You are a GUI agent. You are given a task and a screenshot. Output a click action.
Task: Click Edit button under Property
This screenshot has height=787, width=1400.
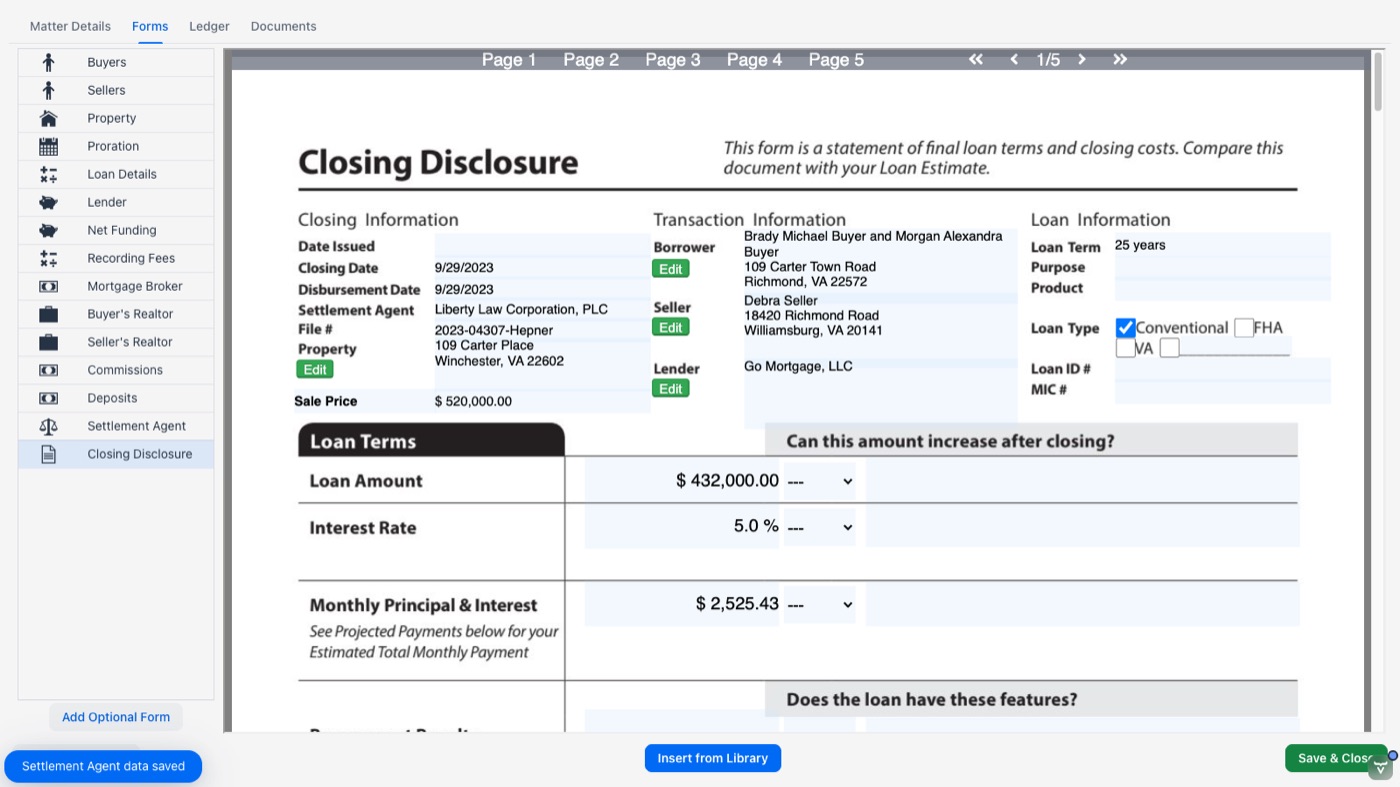tap(315, 369)
